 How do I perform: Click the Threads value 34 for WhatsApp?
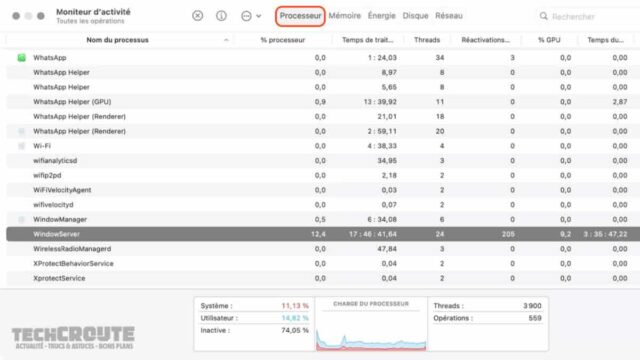pos(440,58)
